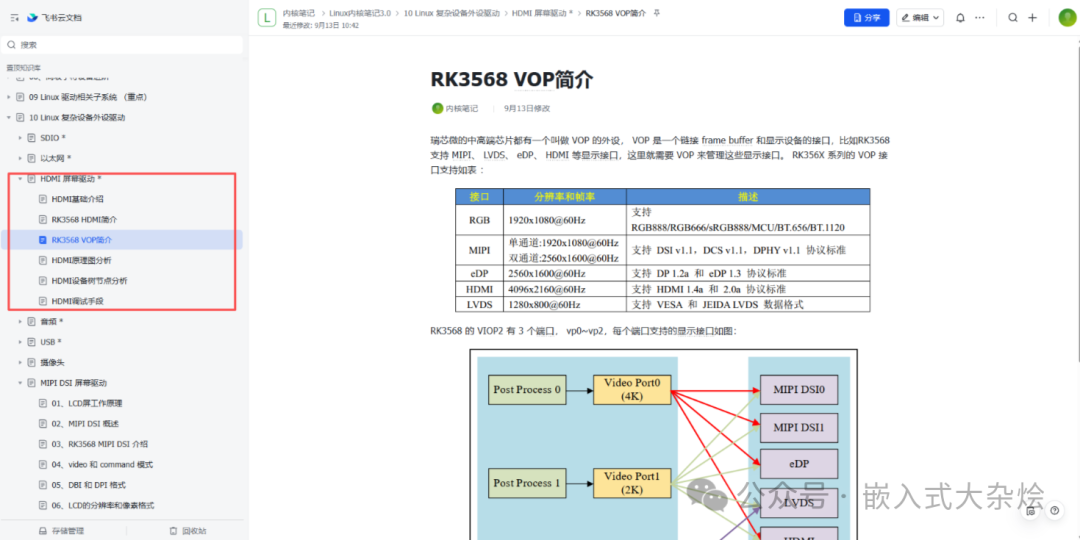
Task: Expand the SDIO tree node
Action: tap(20, 138)
